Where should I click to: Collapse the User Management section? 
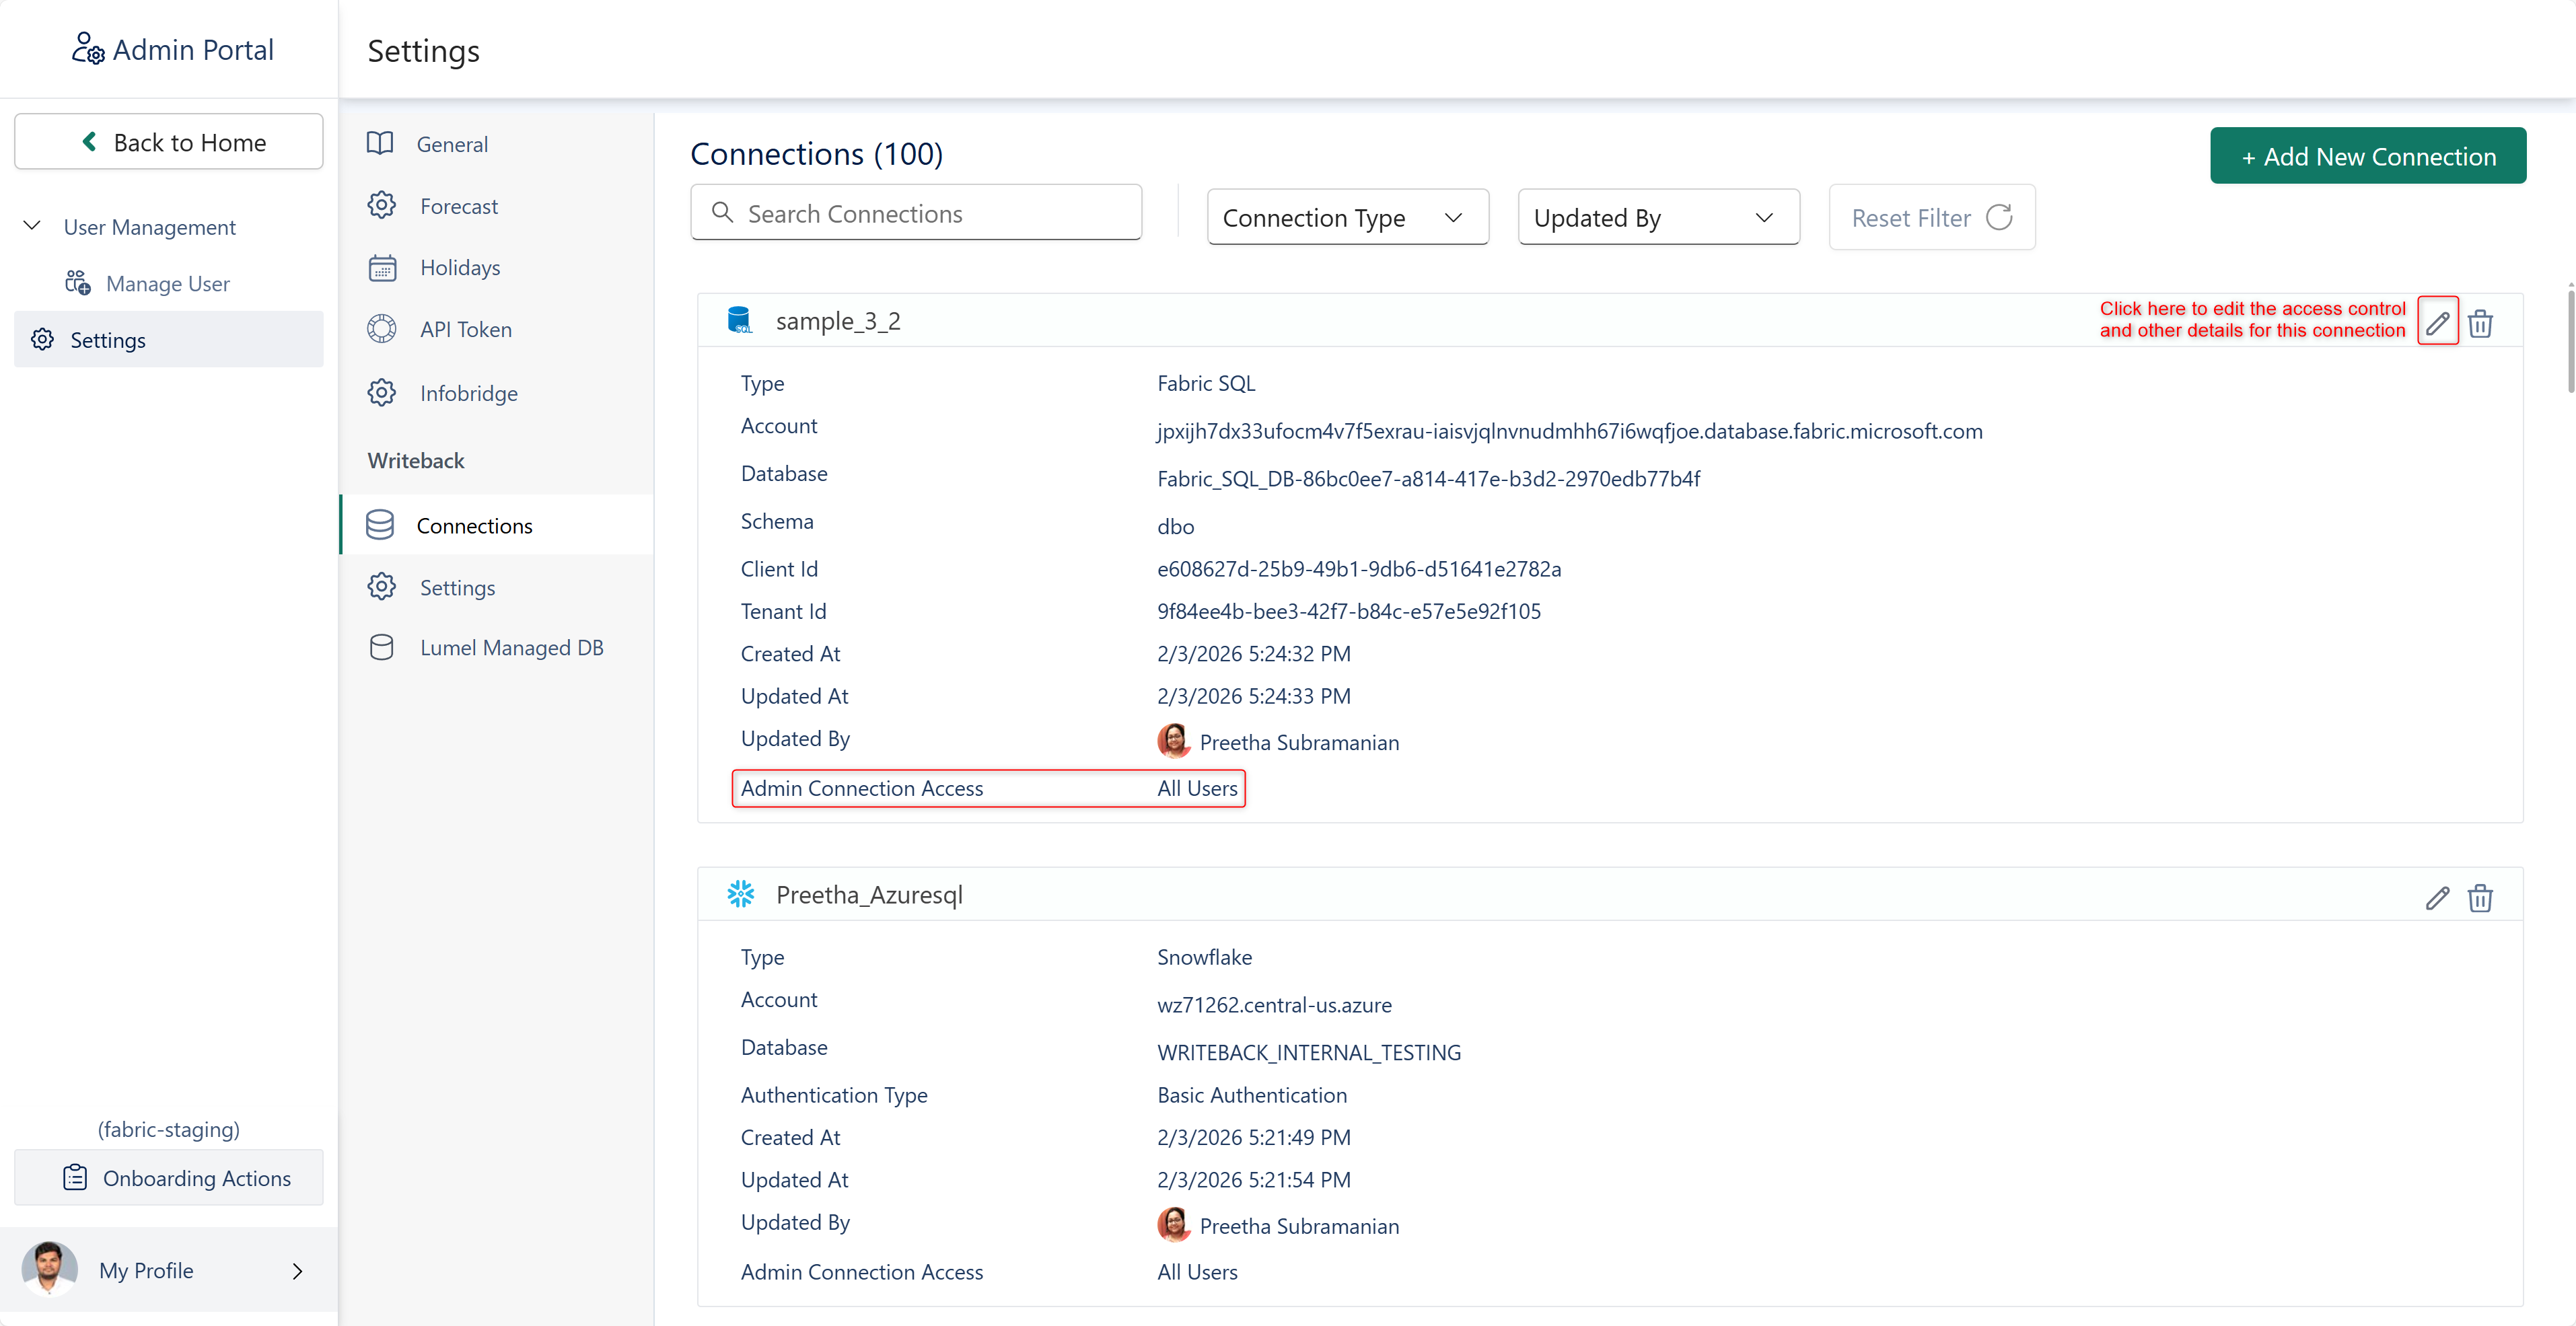point(32,226)
